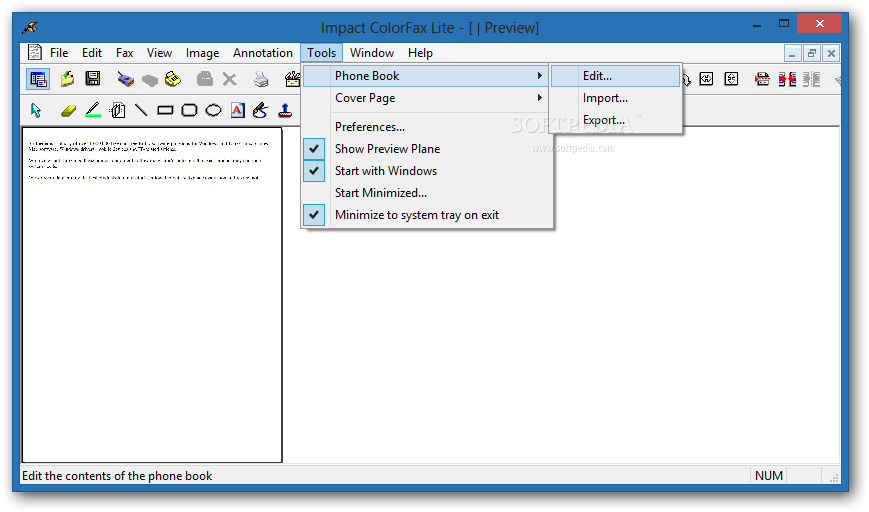Close the open Tools menu

tap(321, 53)
